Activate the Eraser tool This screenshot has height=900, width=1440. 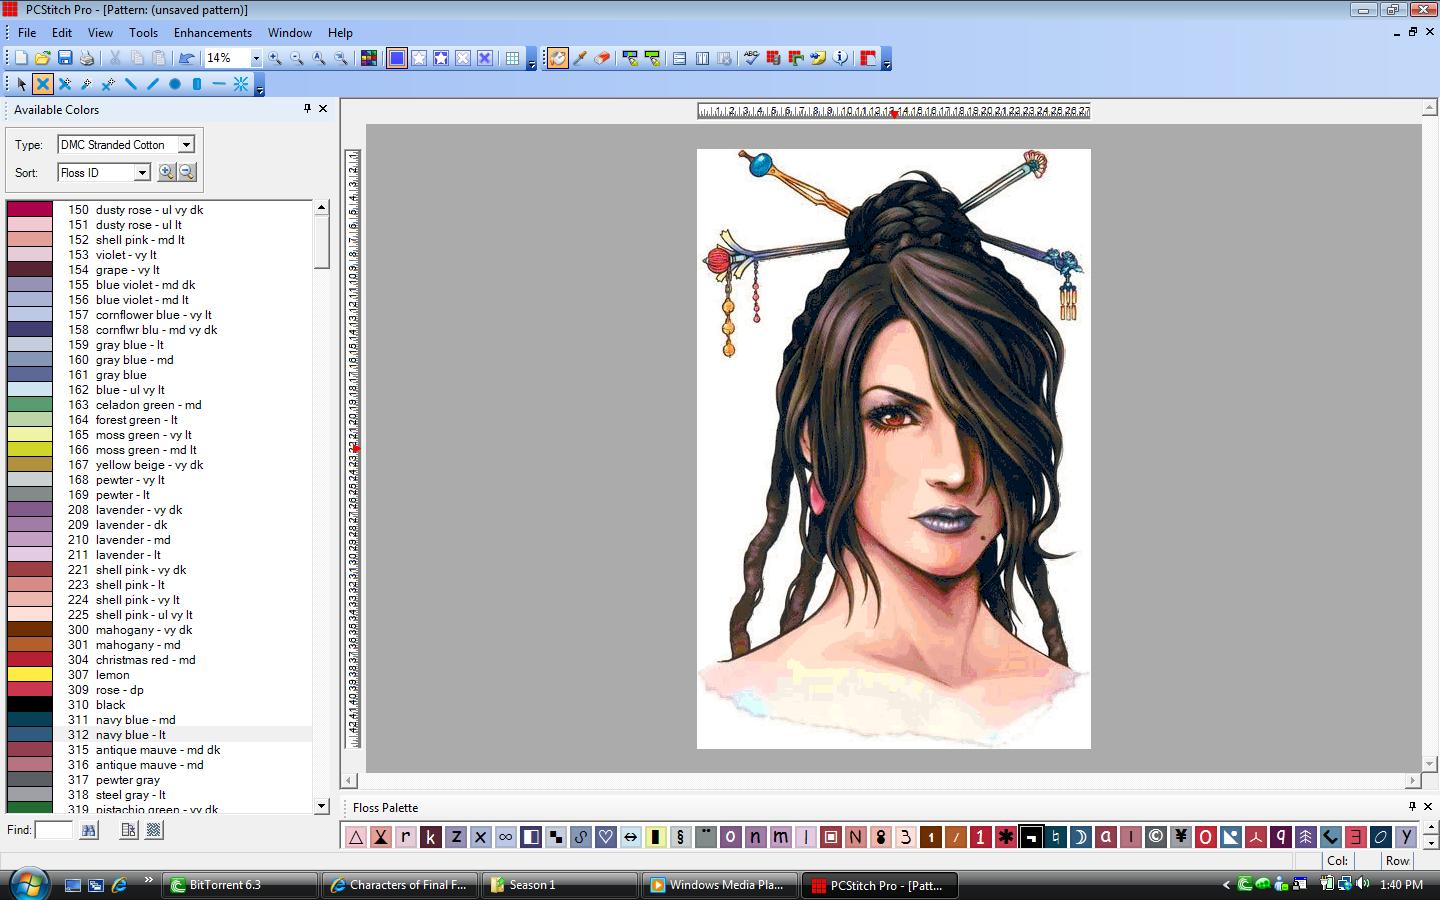[602, 58]
